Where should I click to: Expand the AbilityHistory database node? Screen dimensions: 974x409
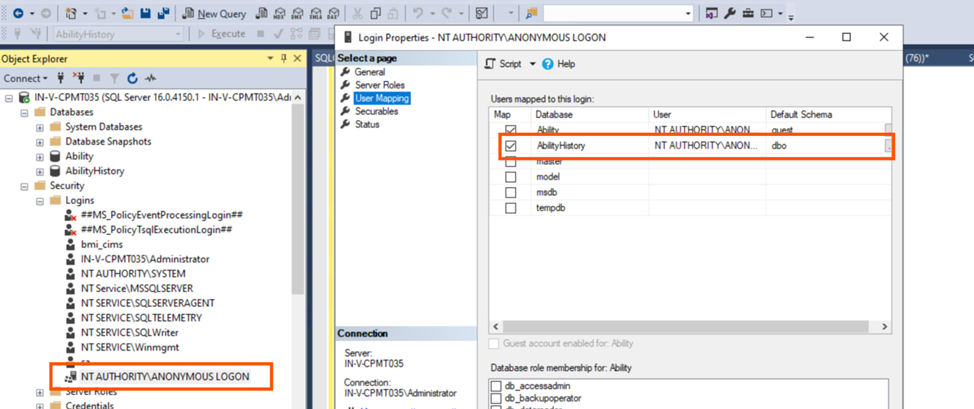click(x=40, y=171)
